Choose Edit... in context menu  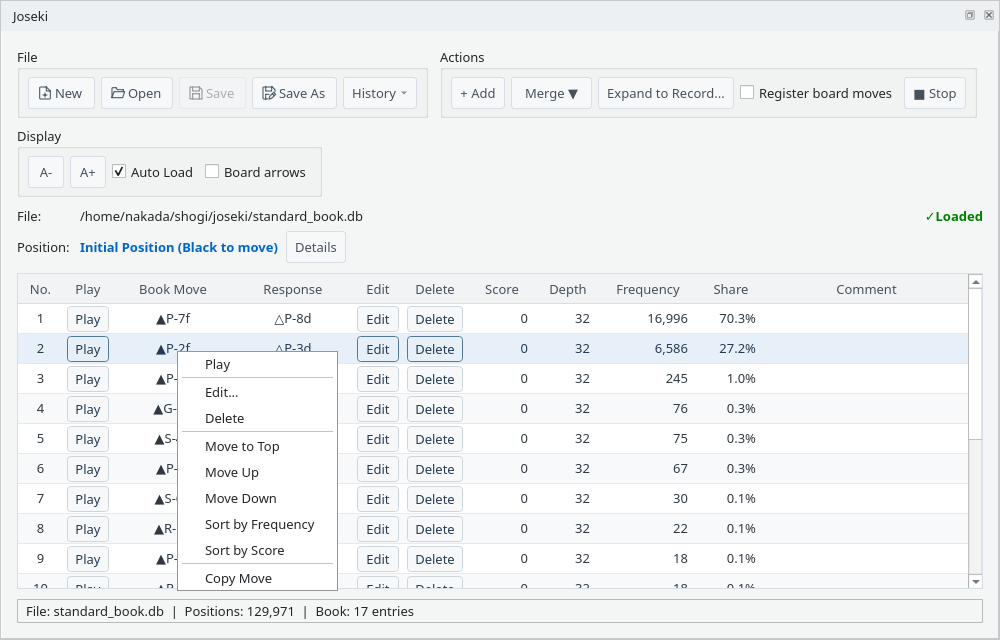(257, 393)
